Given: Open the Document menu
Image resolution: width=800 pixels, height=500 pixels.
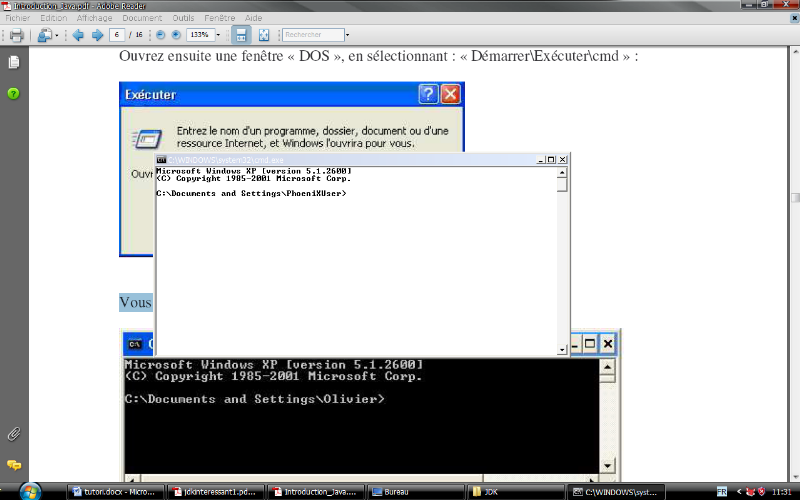Looking at the screenshot, I should [142, 18].
